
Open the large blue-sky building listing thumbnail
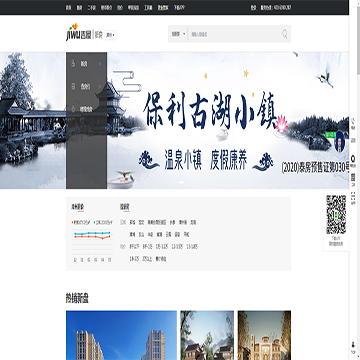121,335
